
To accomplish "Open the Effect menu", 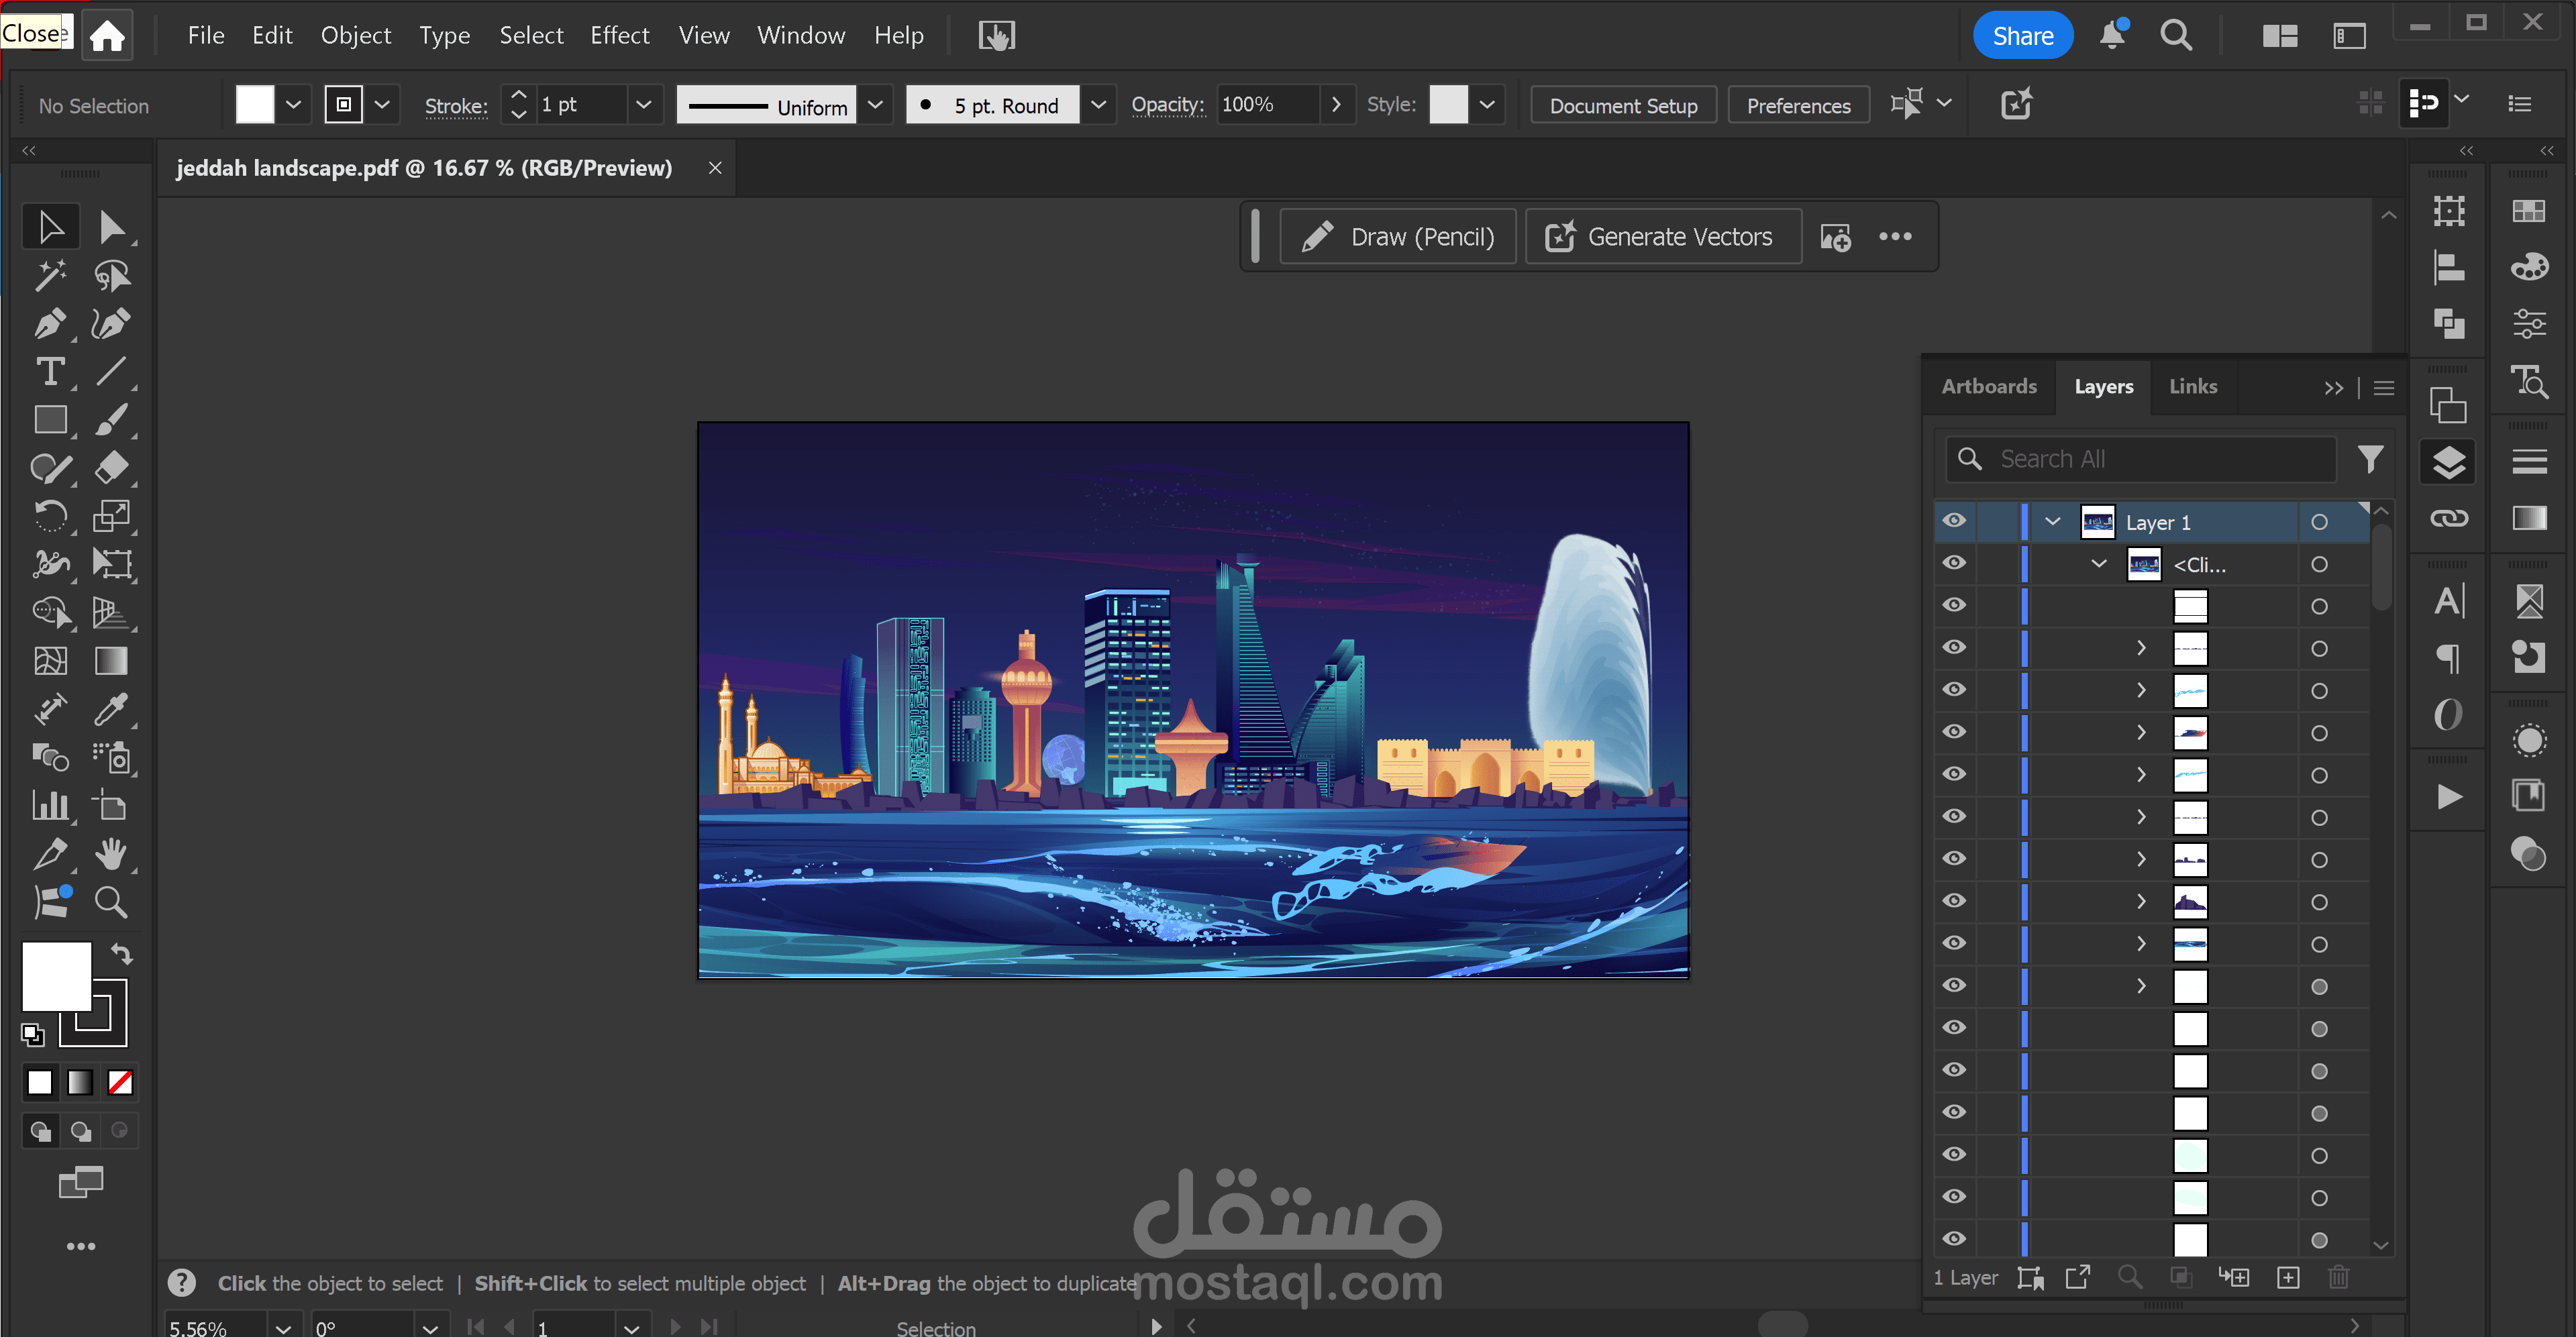I will [619, 36].
